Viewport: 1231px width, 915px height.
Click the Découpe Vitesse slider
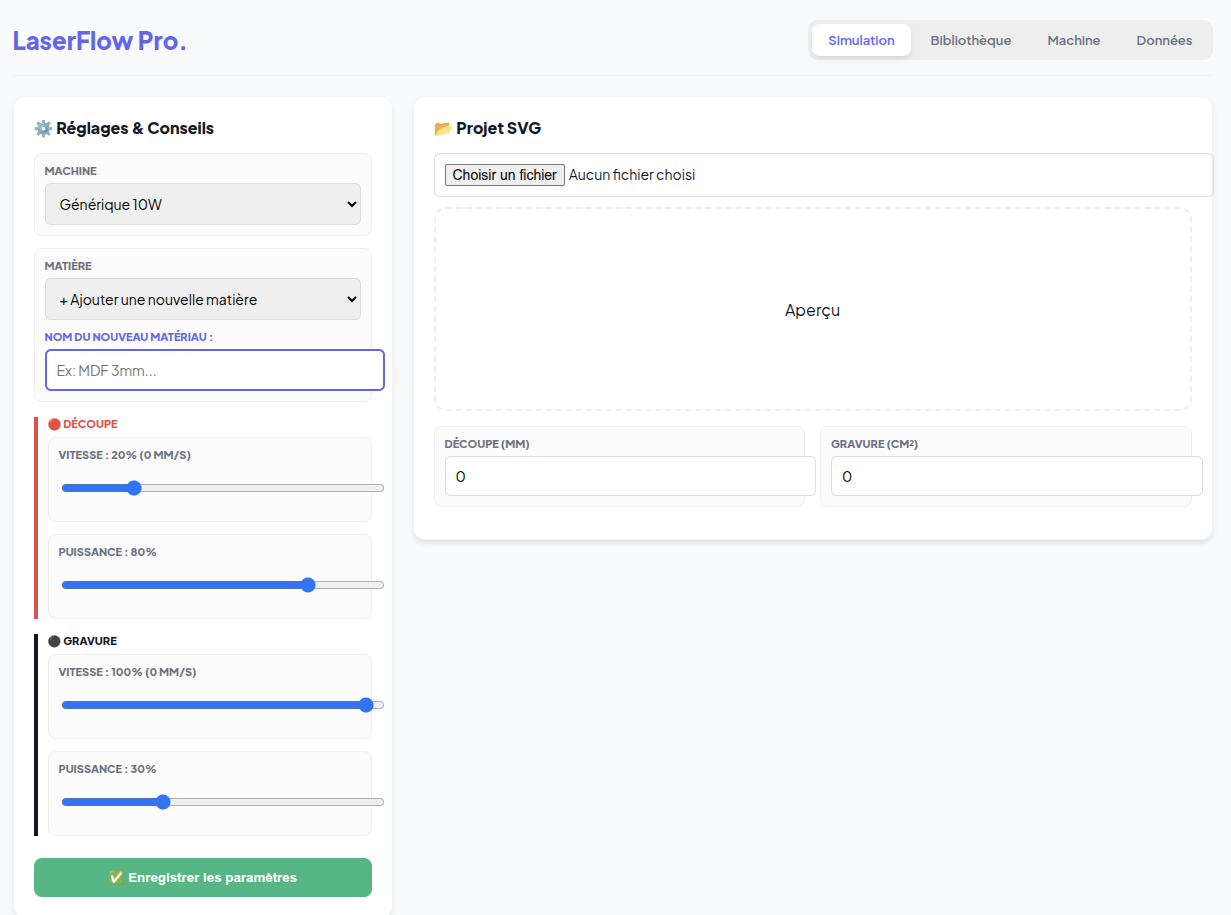click(x=222, y=488)
